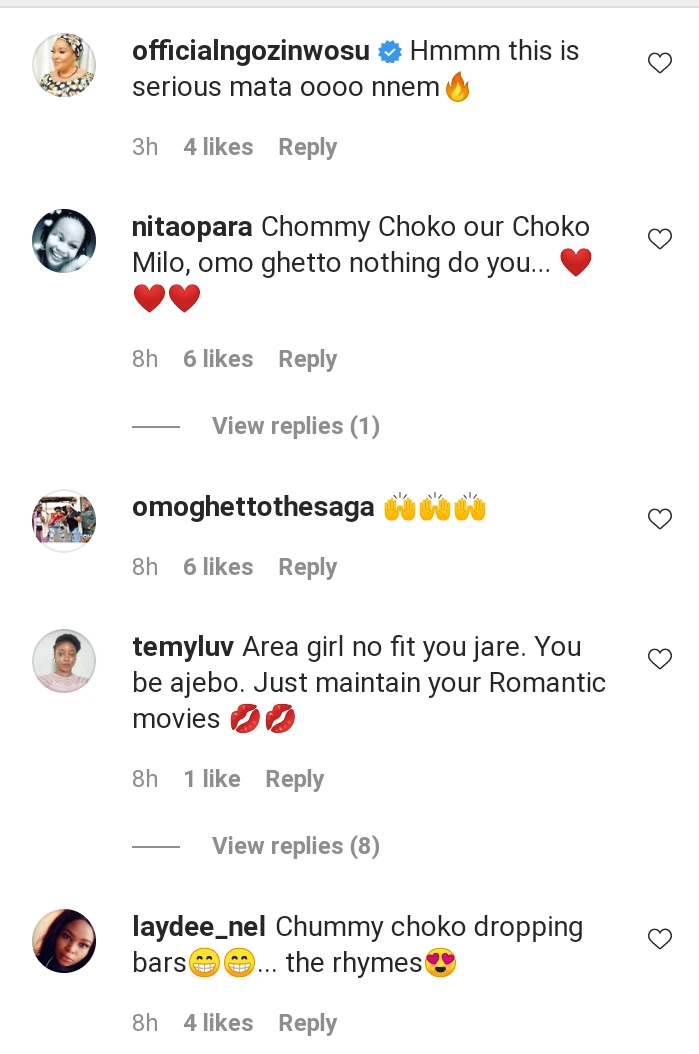Open officialngozinwosu's profile picture
Viewport: 699px width, 1054px height.
[64, 65]
